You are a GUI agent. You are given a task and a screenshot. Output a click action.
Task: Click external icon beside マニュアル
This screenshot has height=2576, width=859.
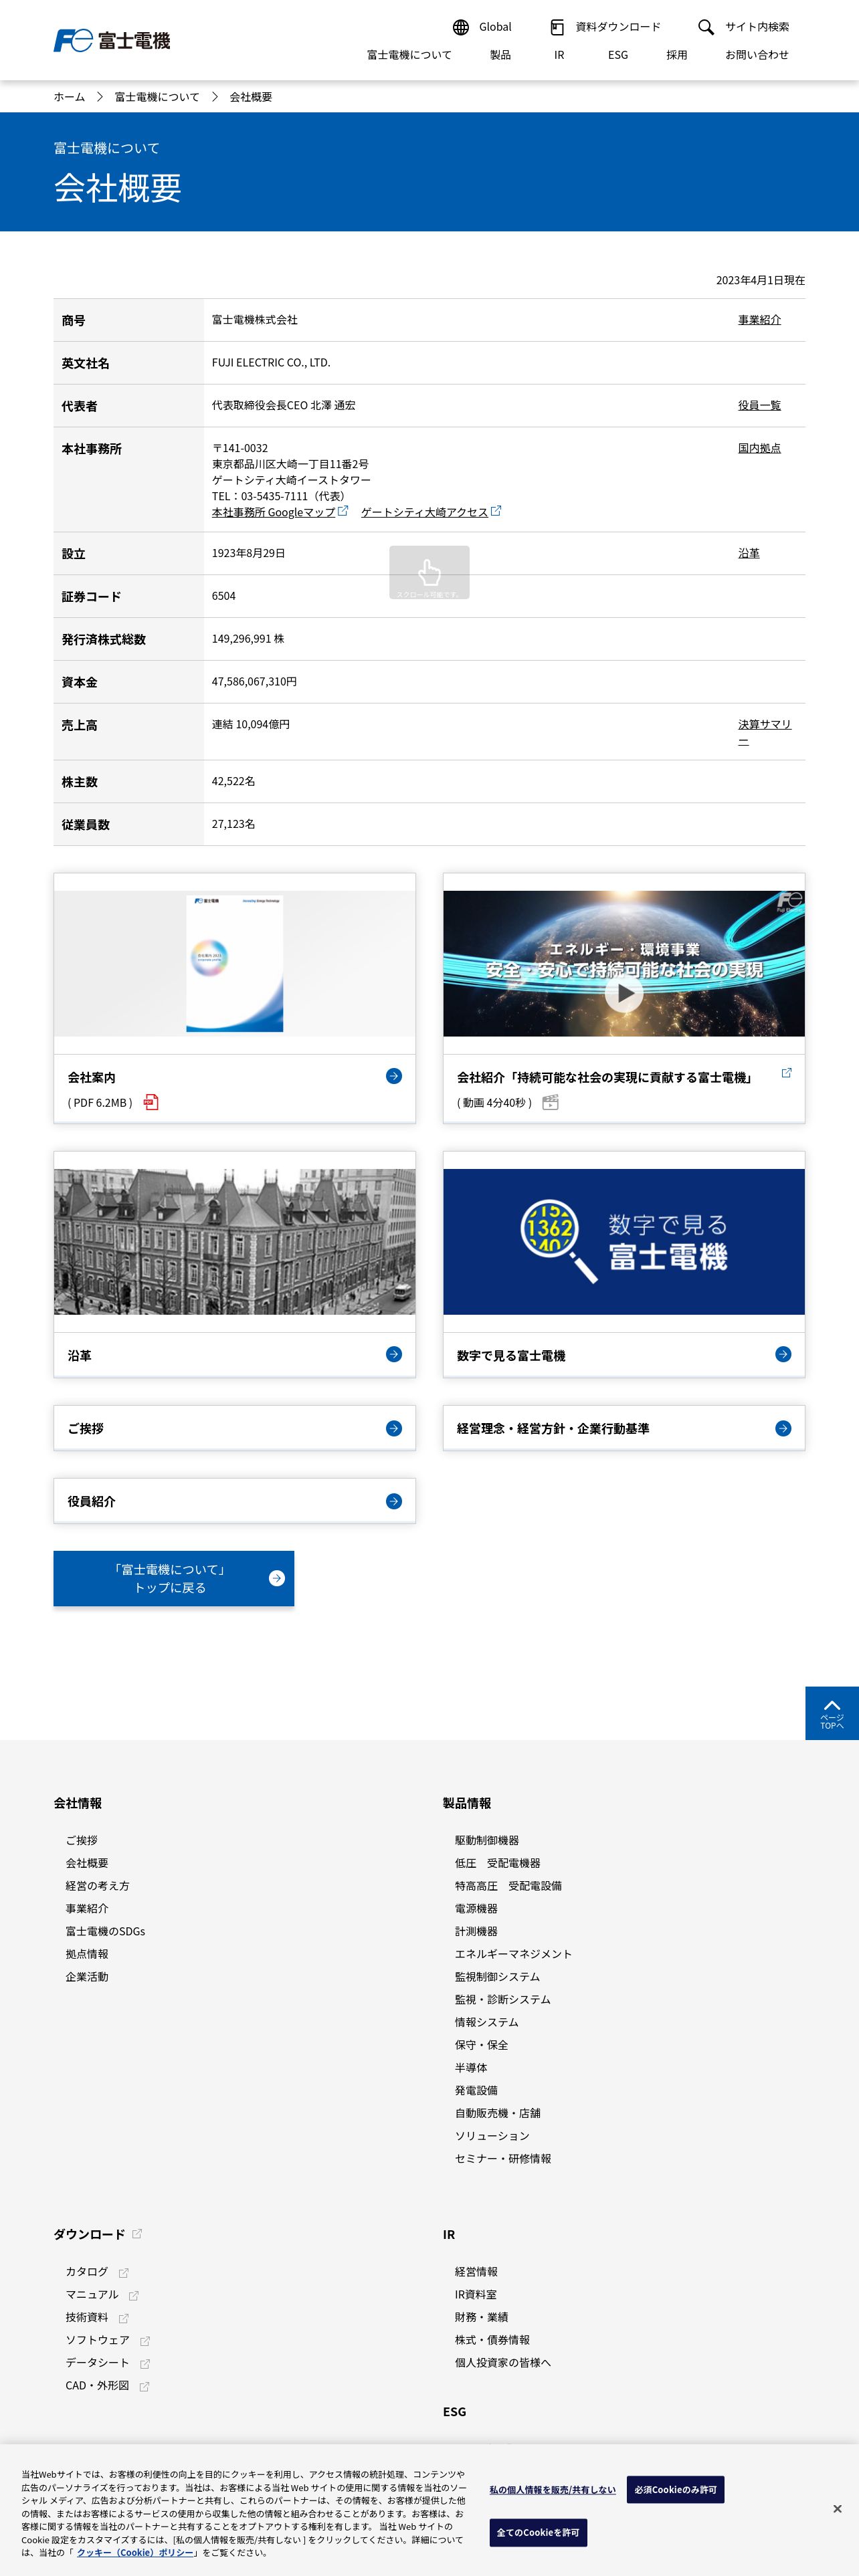pyautogui.click(x=134, y=2295)
